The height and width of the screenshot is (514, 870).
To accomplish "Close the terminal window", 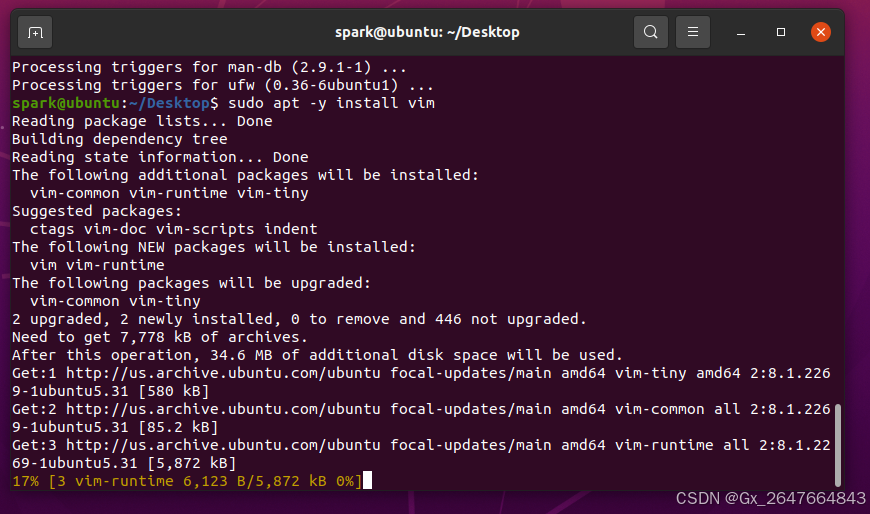I will click(x=821, y=32).
